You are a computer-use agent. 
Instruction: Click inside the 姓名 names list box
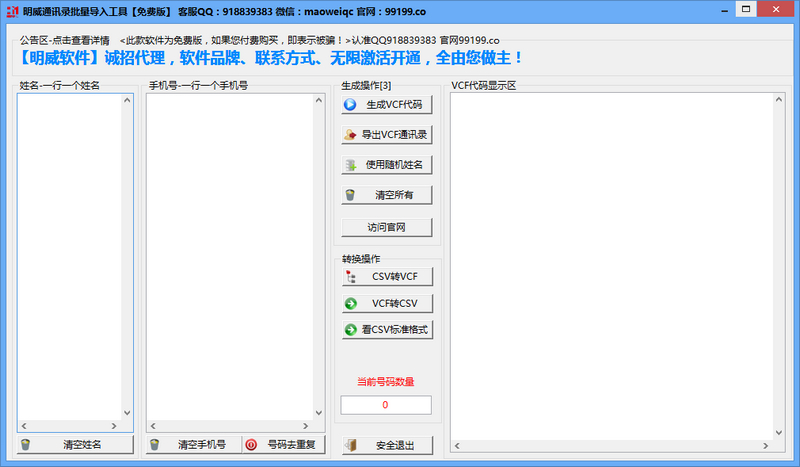click(x=70, y=257)
